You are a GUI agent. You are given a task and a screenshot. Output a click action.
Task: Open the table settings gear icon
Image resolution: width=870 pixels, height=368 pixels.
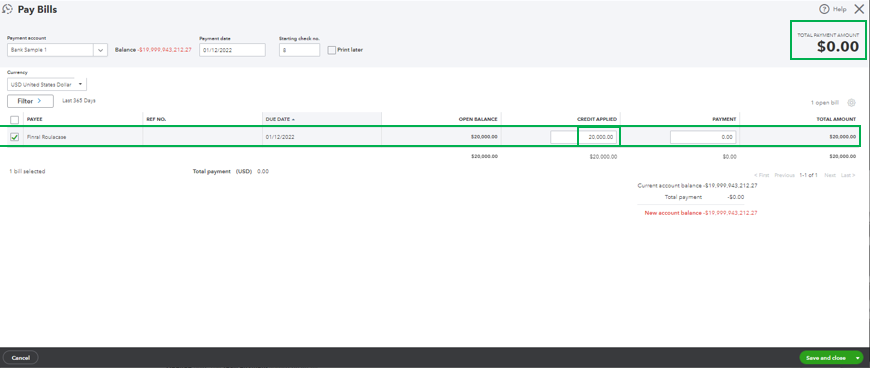tap(852, 103)
